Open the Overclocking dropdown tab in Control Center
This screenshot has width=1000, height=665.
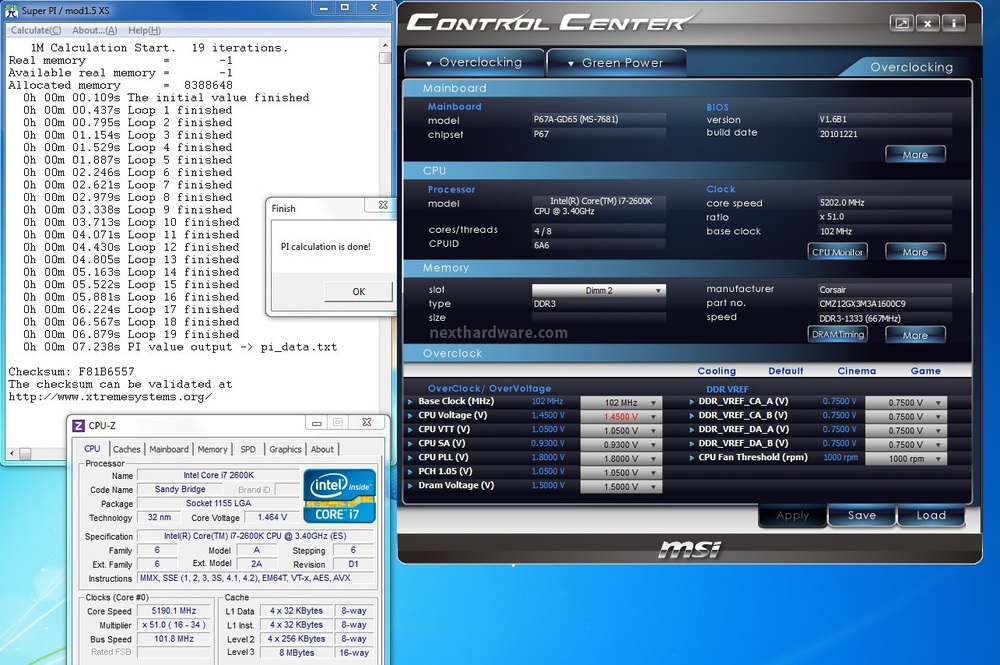474,62
